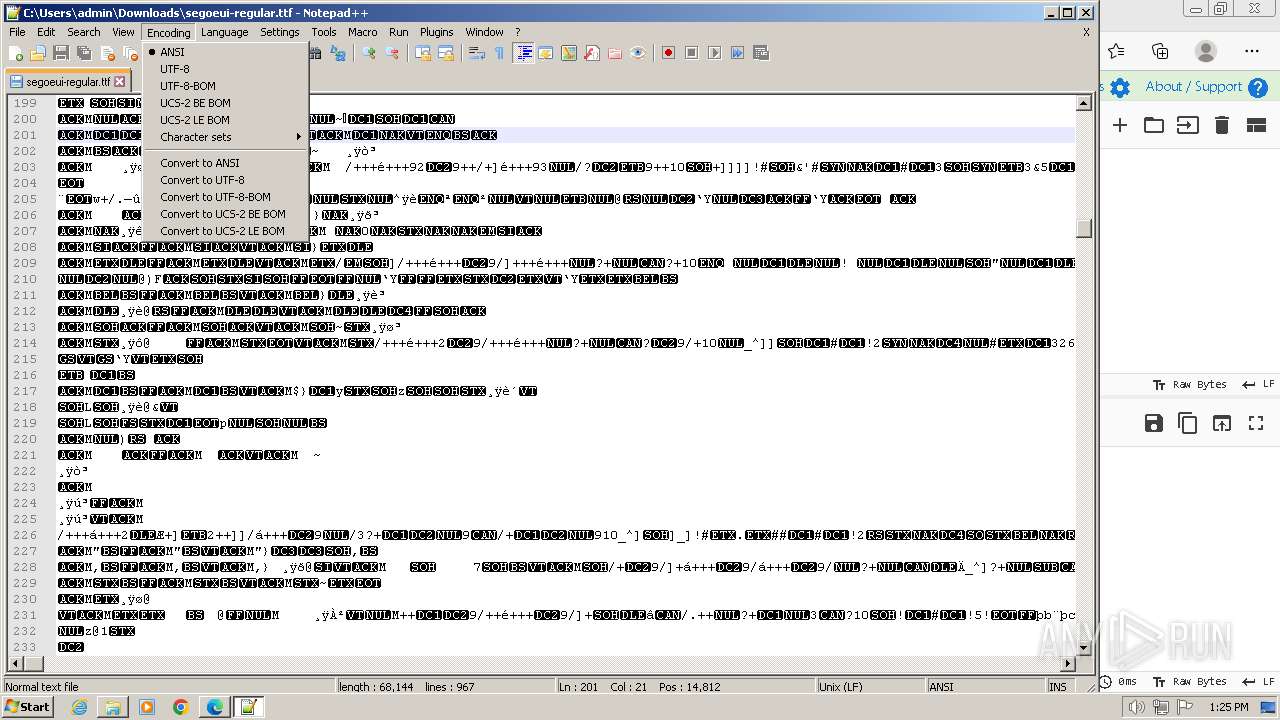Open Folder as Workspace icon
The height and width of the screenshot is (720, 1280).
[x=615, y=53]
